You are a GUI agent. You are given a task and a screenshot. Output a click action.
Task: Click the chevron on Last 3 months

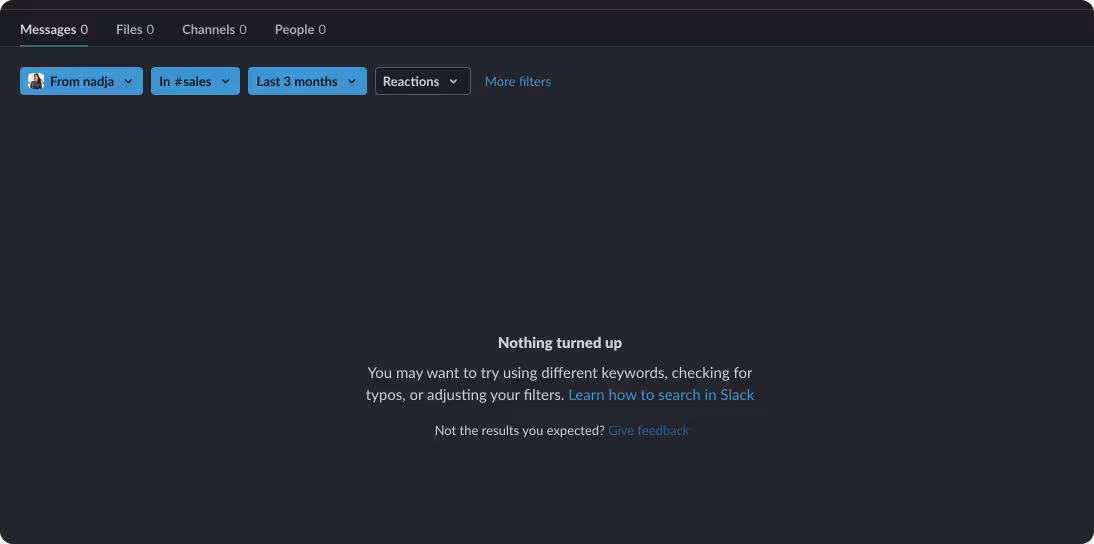[352, 82]
